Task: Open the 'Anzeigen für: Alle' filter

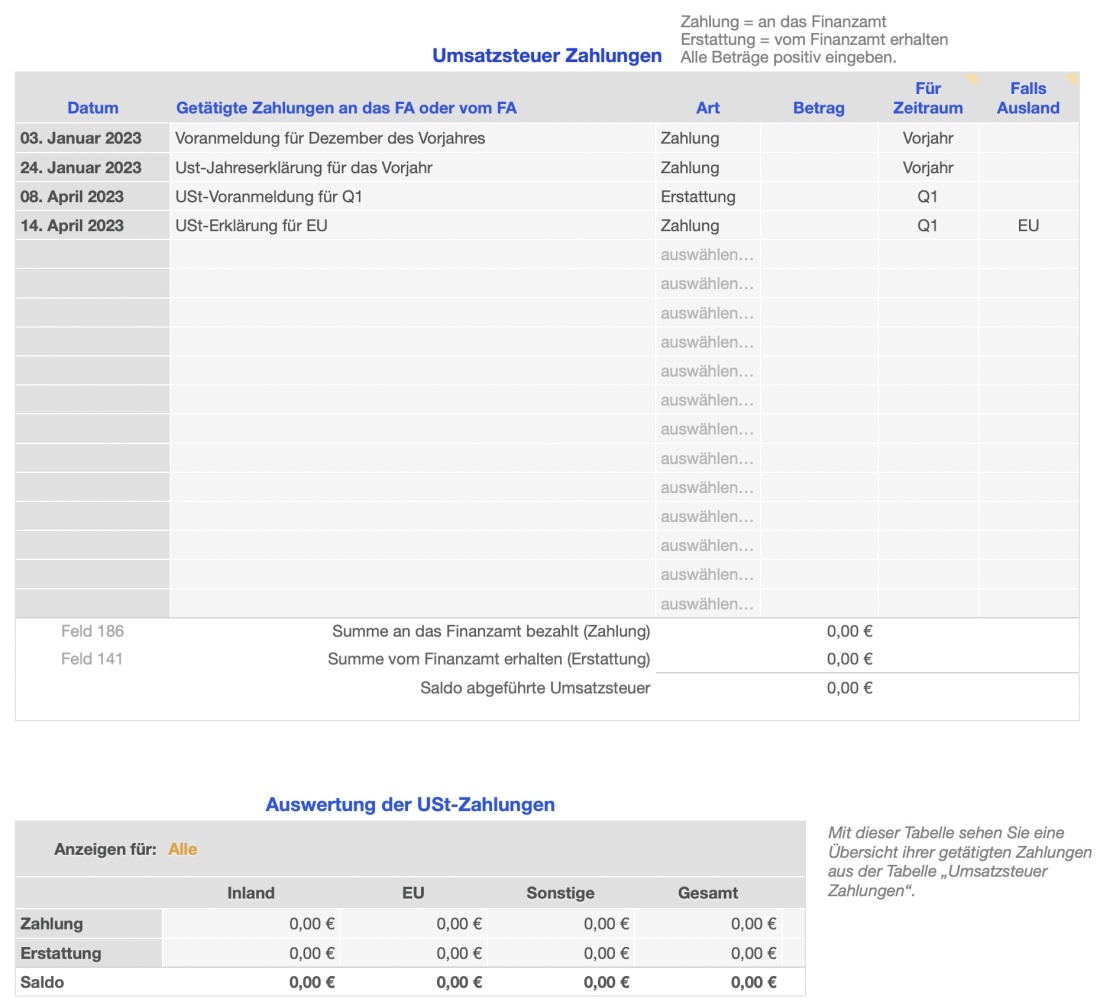Action: coord(182,849)
